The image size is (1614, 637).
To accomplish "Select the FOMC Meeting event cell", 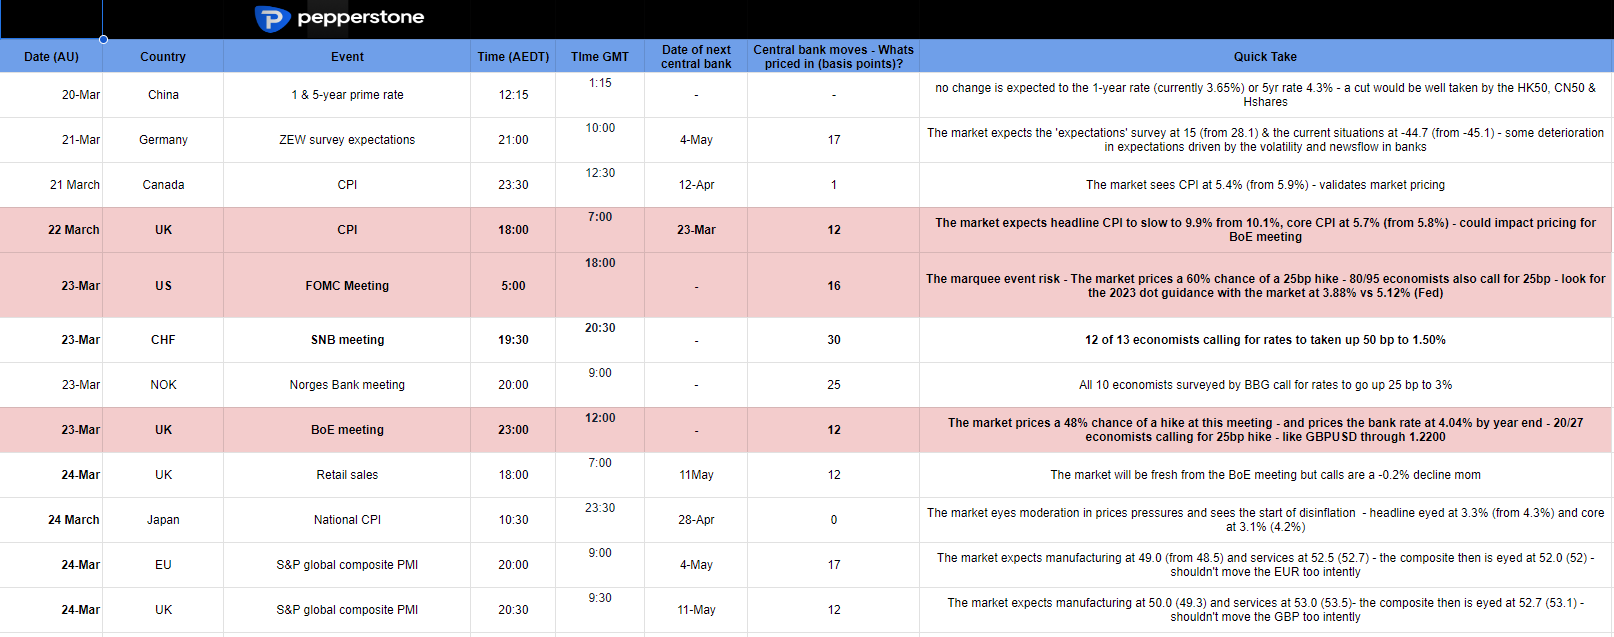I will click(347, 286).
